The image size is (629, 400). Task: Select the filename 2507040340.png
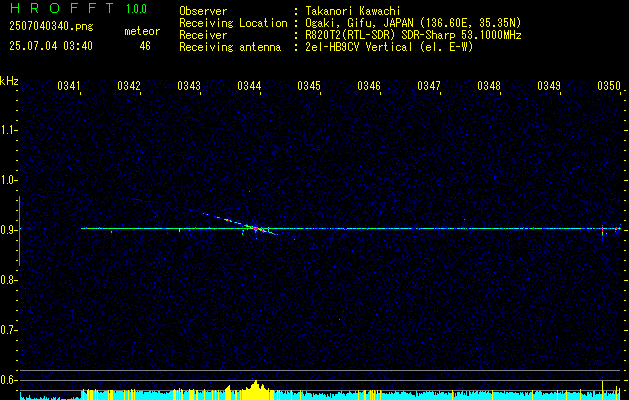(51, 27)
